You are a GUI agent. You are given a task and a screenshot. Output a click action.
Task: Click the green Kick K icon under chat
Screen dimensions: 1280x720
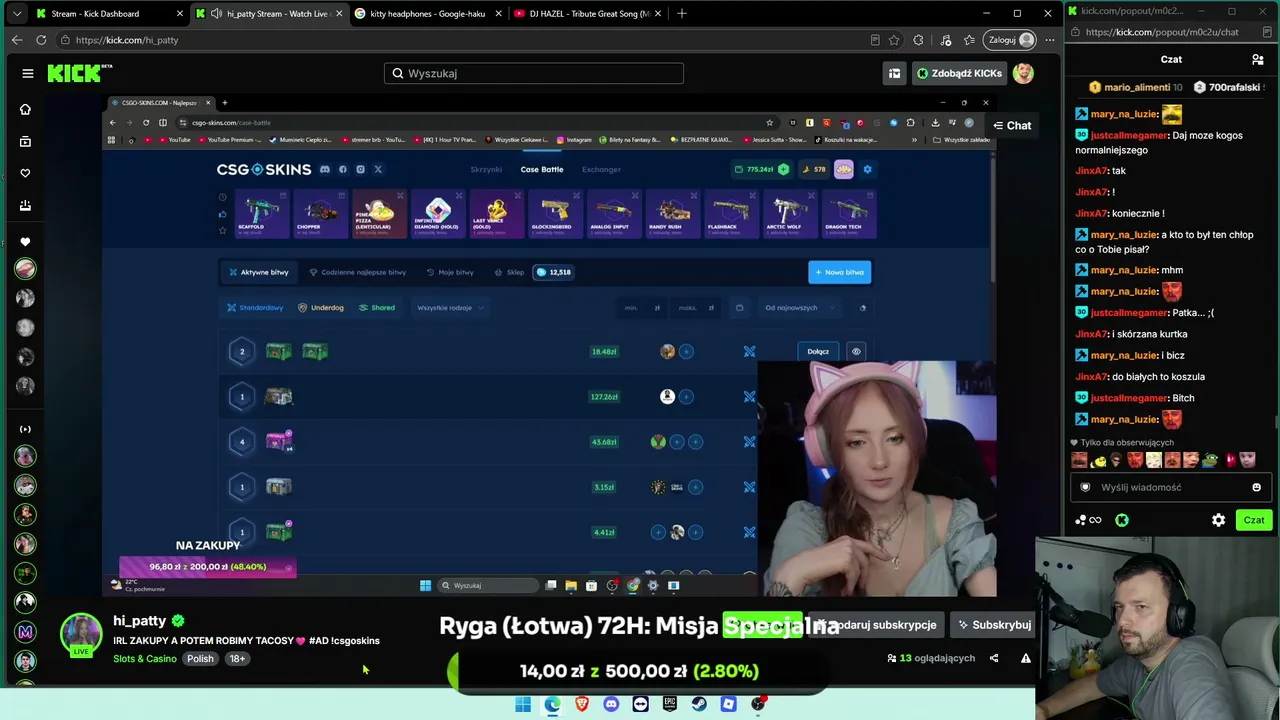coord(1122,520)
